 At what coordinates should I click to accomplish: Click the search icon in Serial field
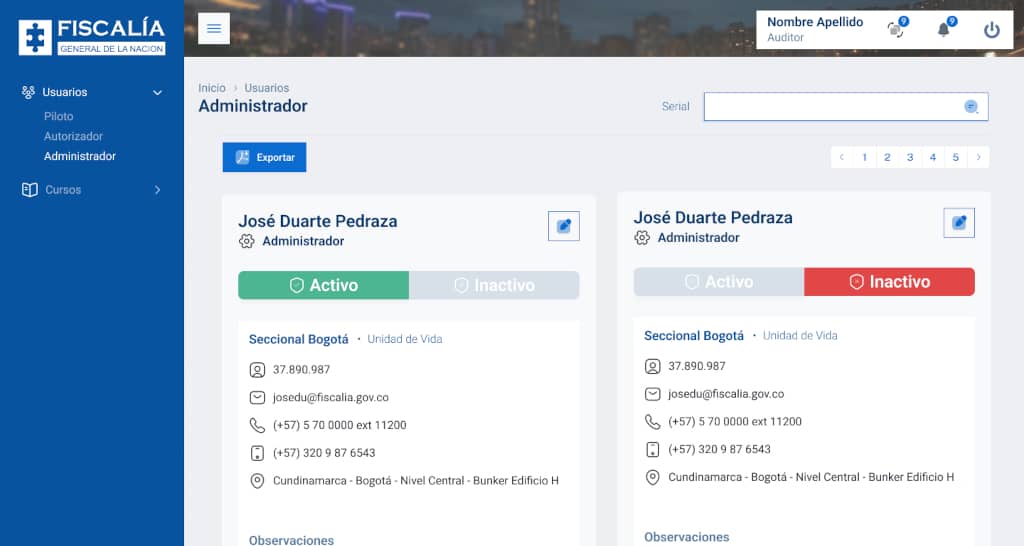pyautogui.click(x=970, y=107)
